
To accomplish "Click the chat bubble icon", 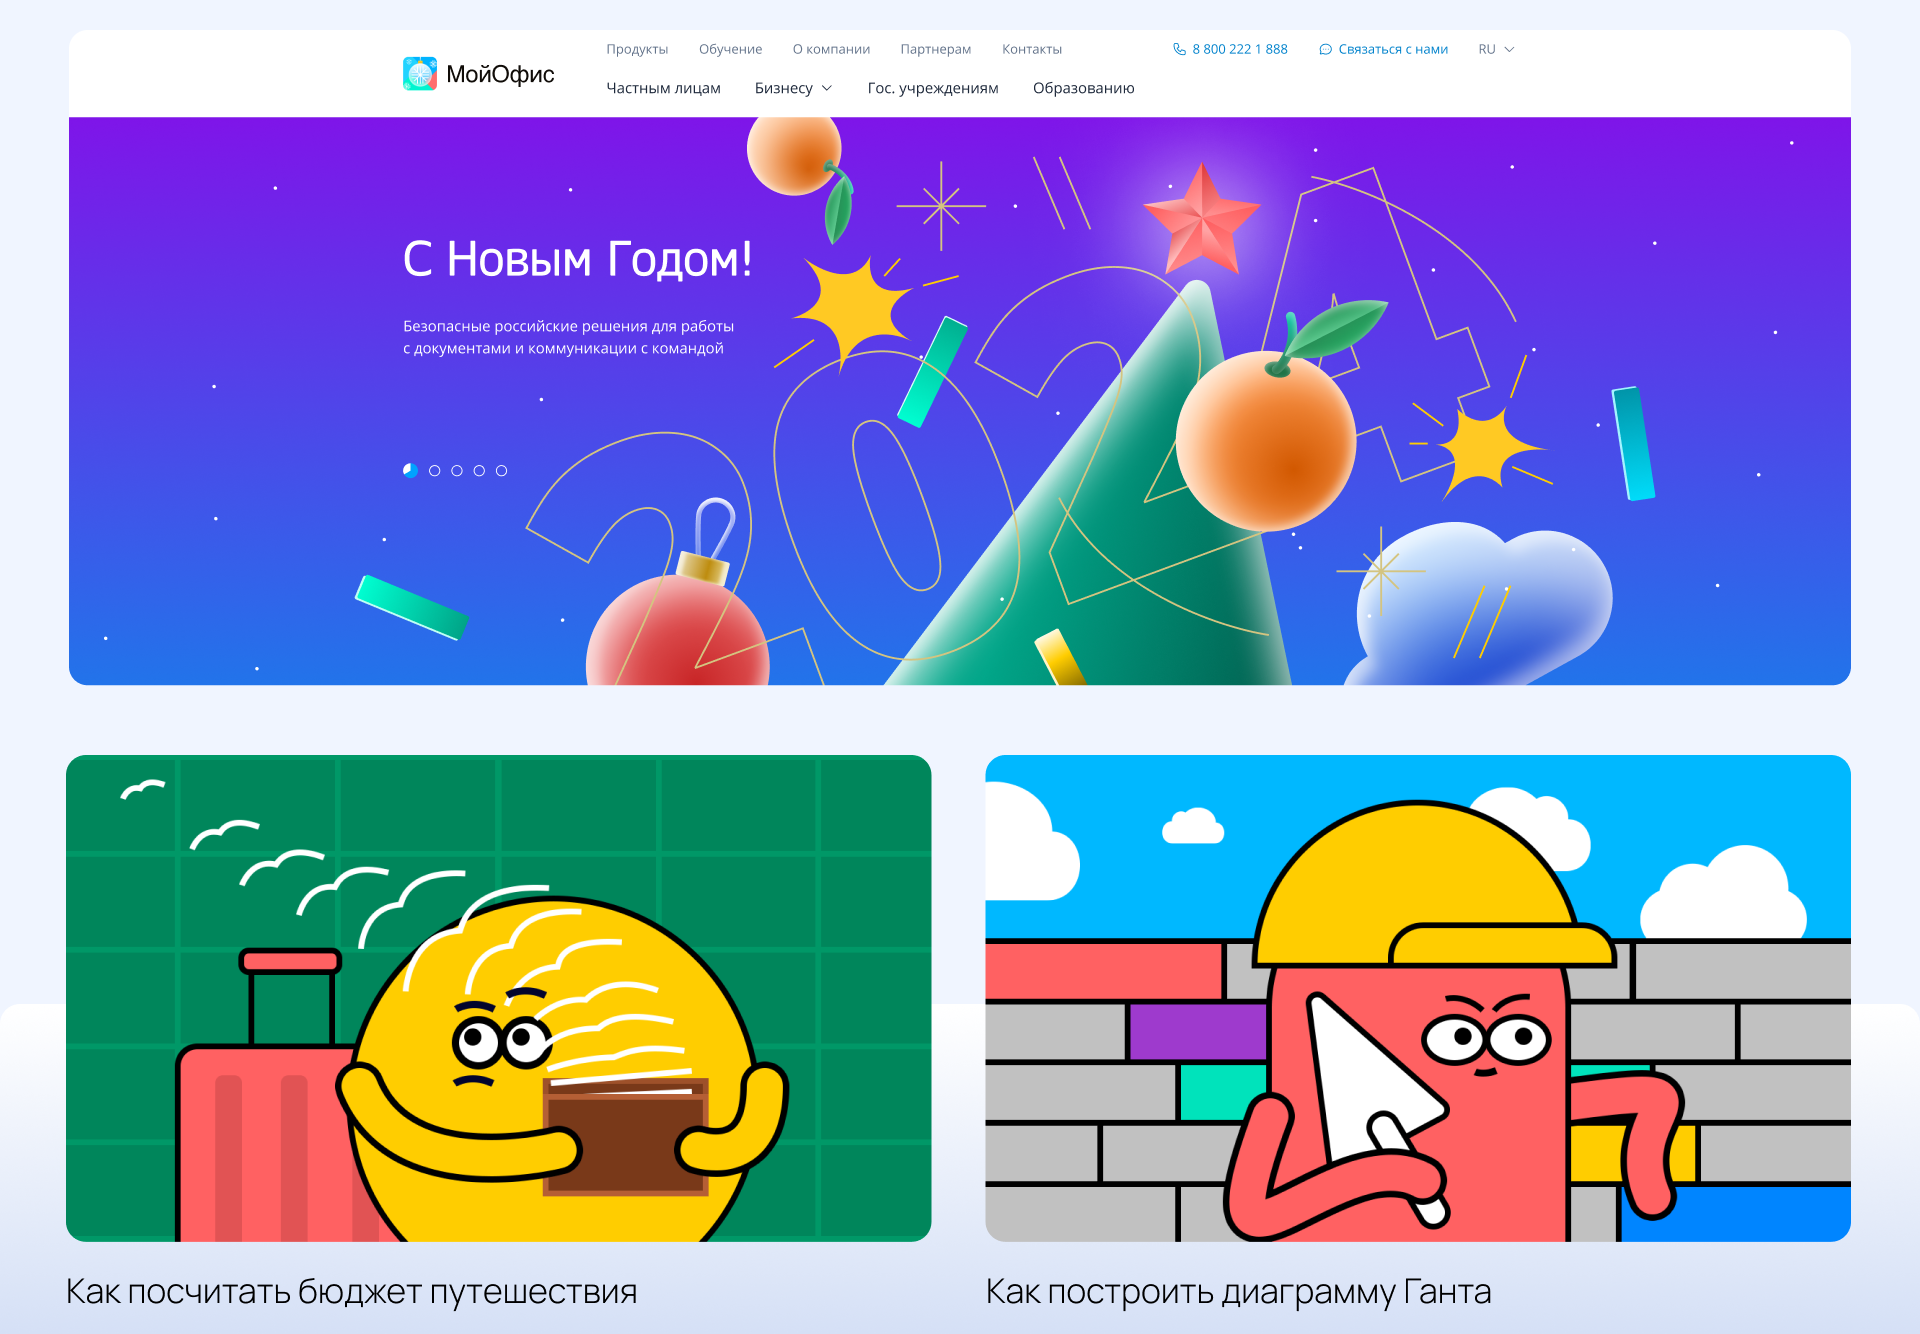I will [1325, 49].
